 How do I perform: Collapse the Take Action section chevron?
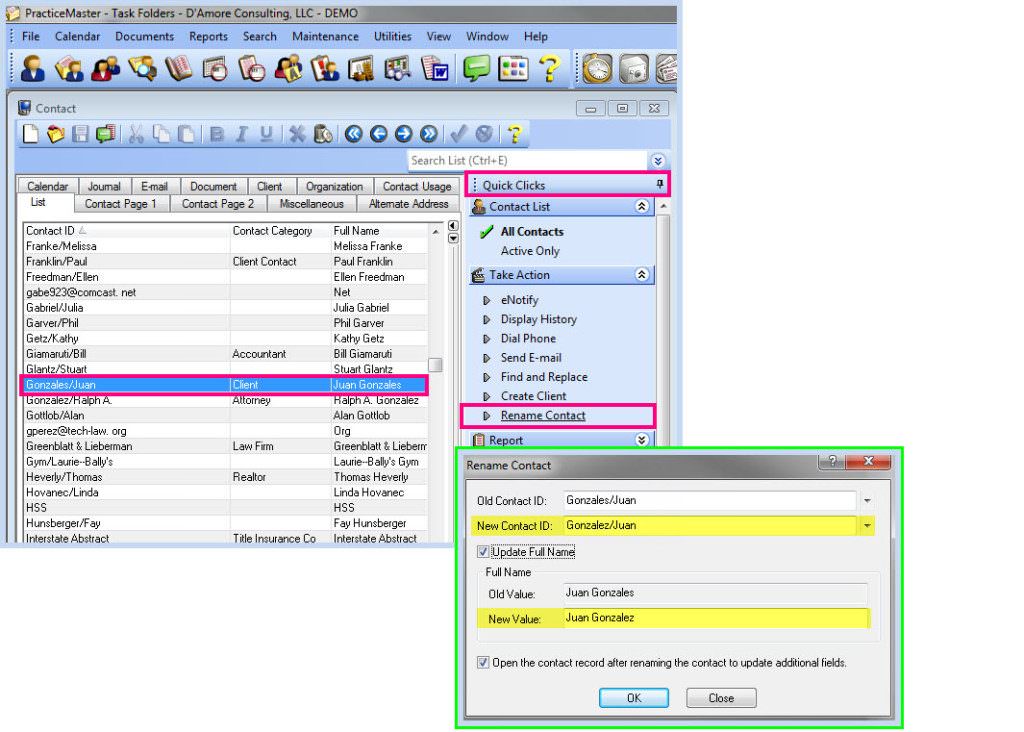(642, 275)
